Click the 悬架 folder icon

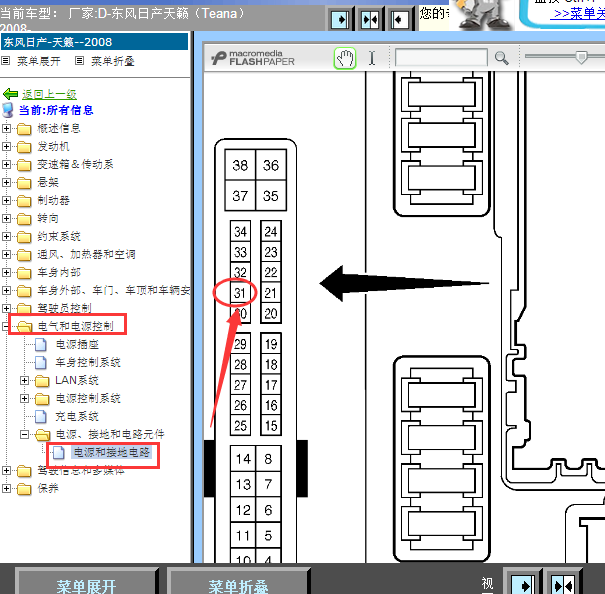(24, 183)
